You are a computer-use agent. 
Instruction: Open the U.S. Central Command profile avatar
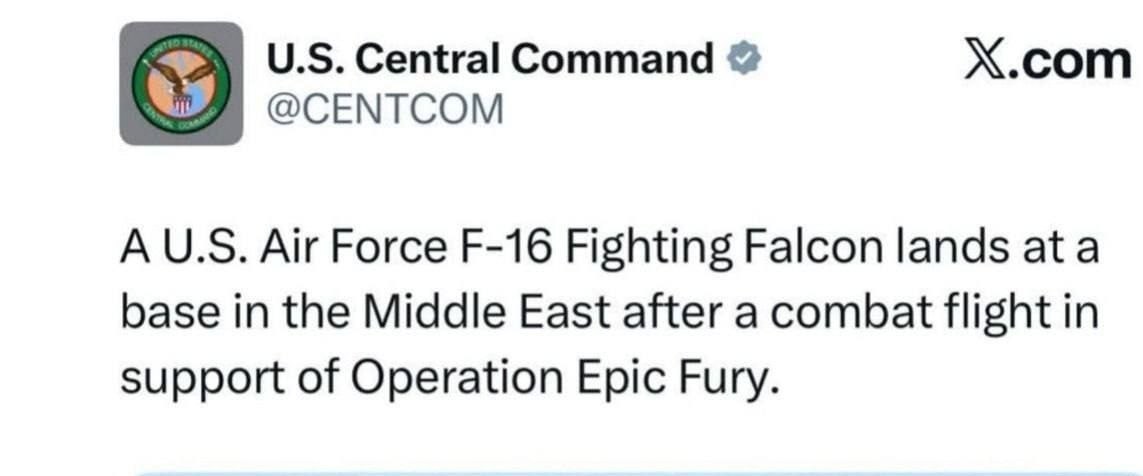pyautogui.click(x=181, y=84)
